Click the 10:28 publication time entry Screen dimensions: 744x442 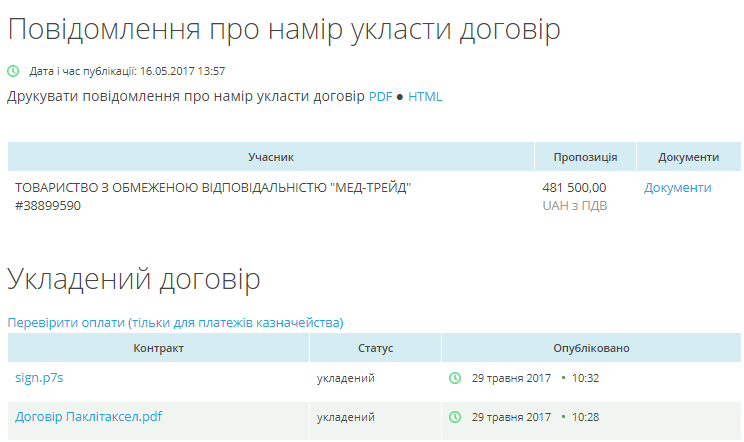[585, 416]
